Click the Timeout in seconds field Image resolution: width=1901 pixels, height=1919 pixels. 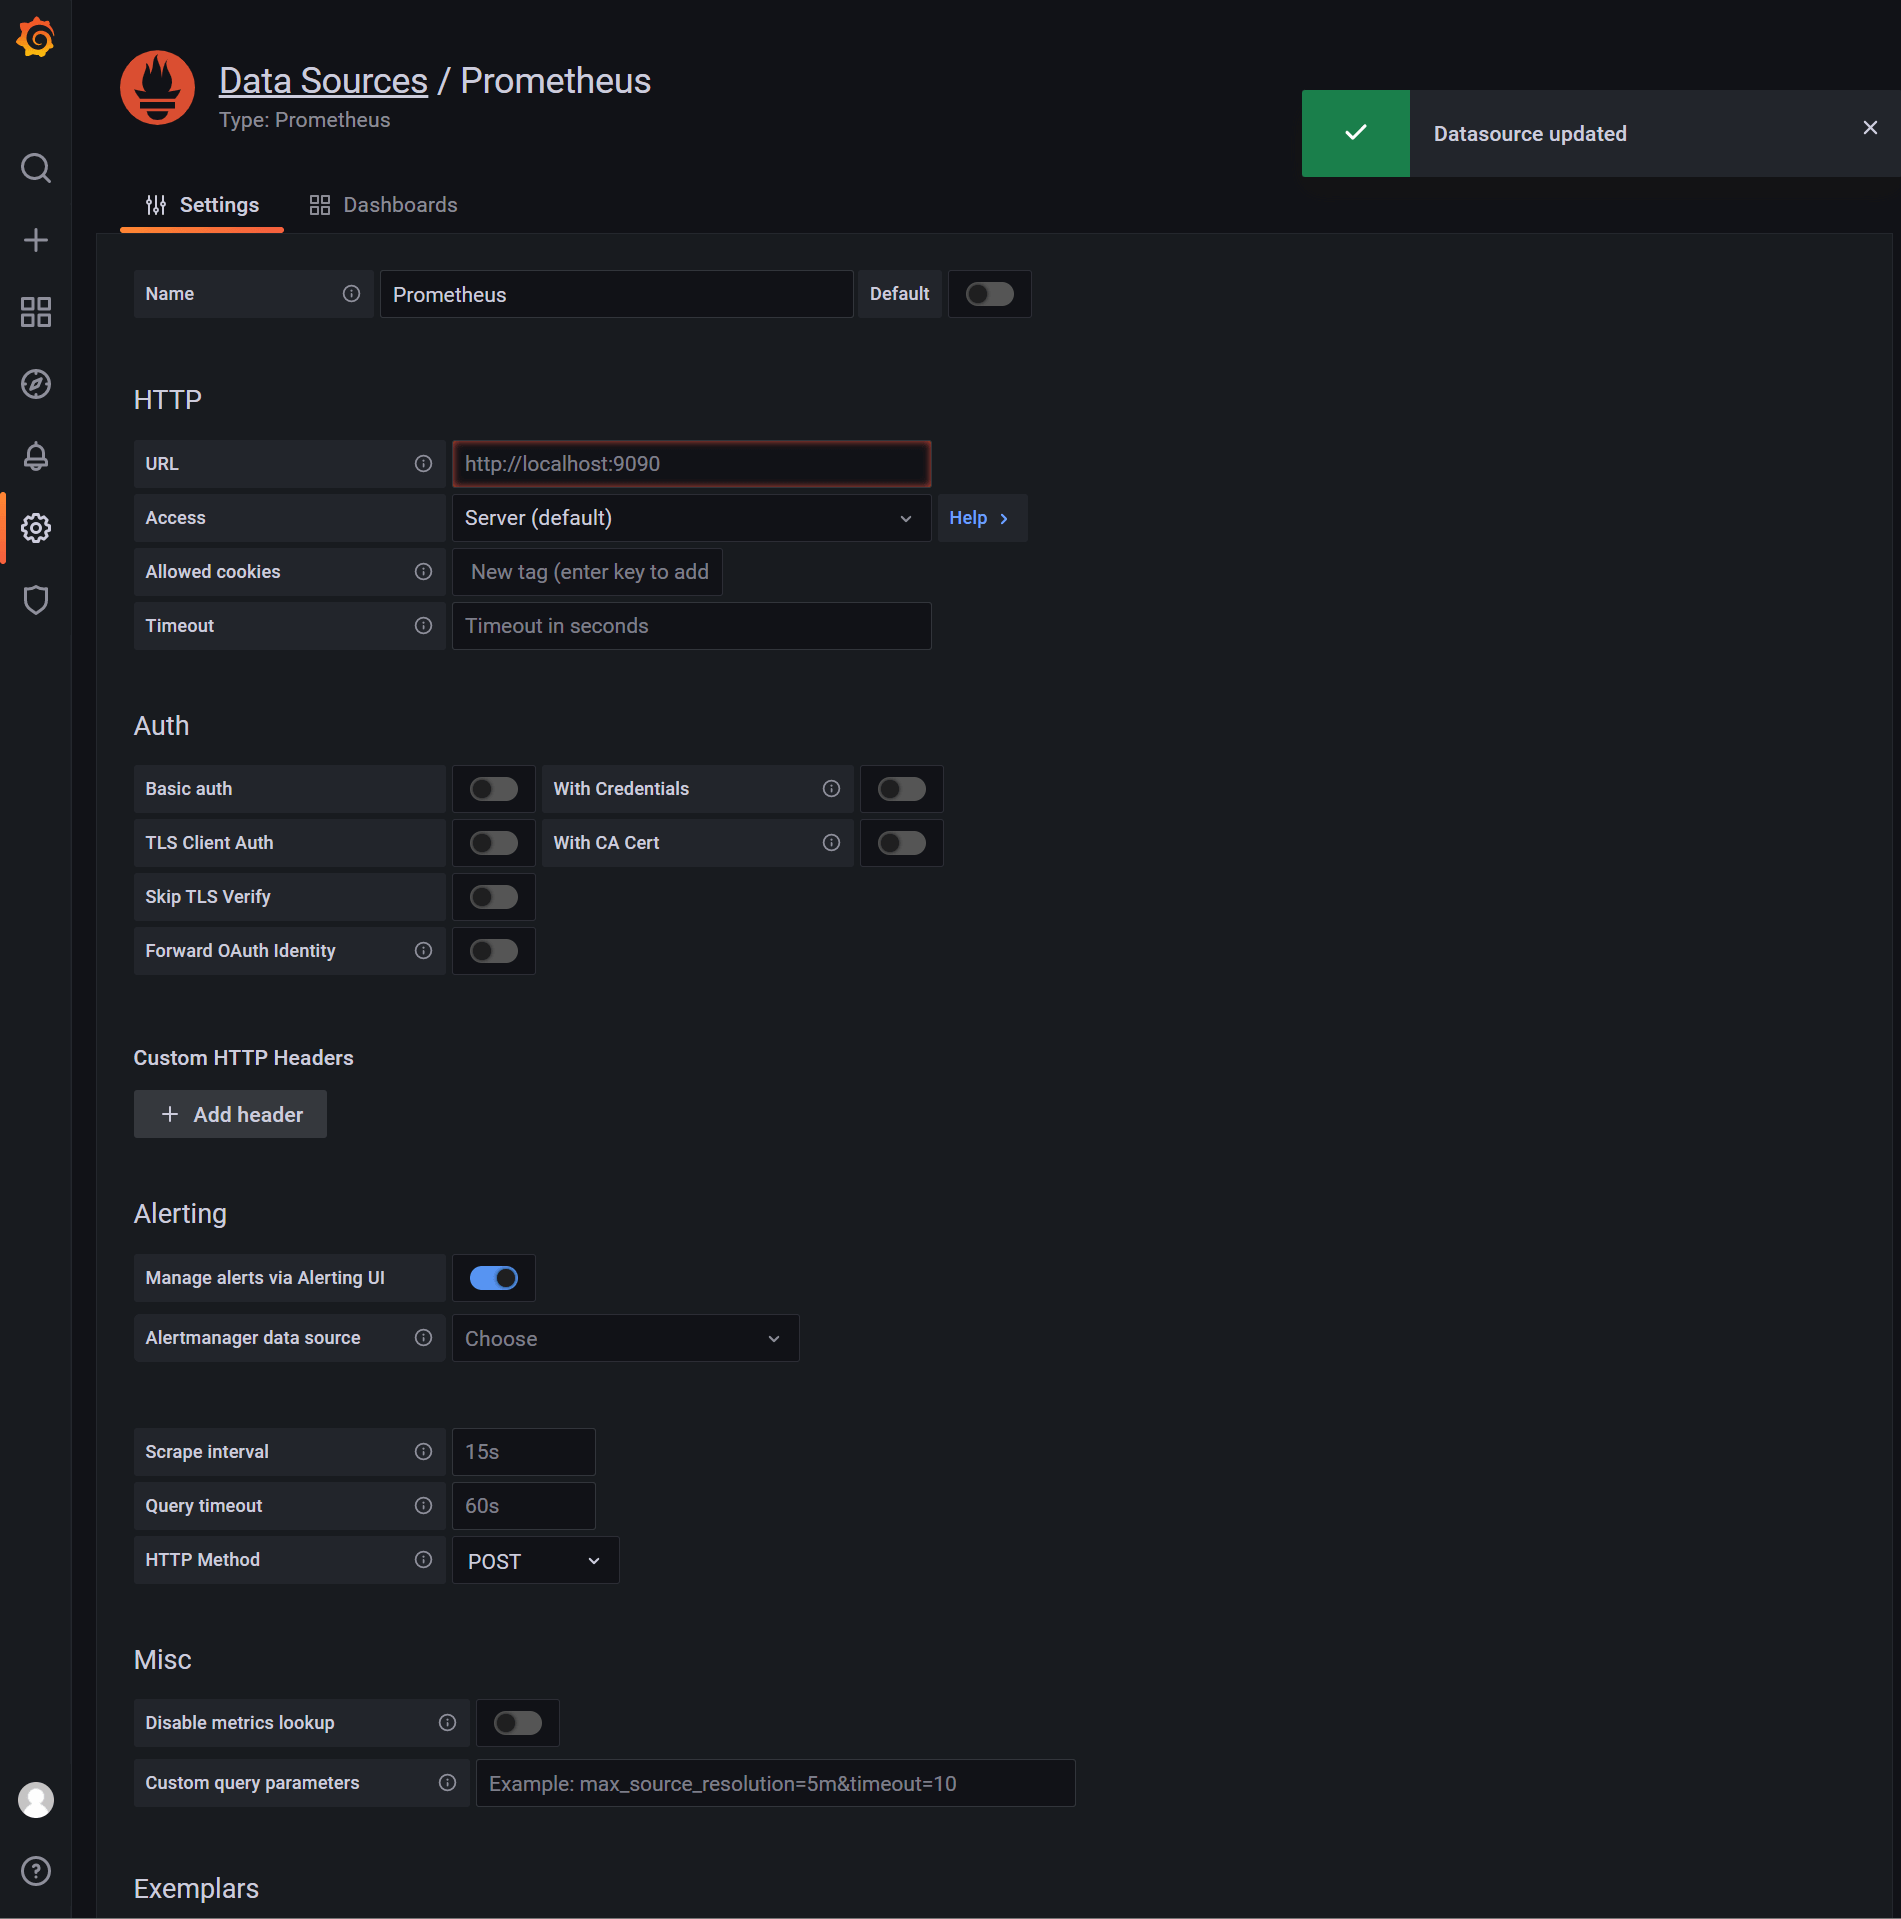(692, 626)
